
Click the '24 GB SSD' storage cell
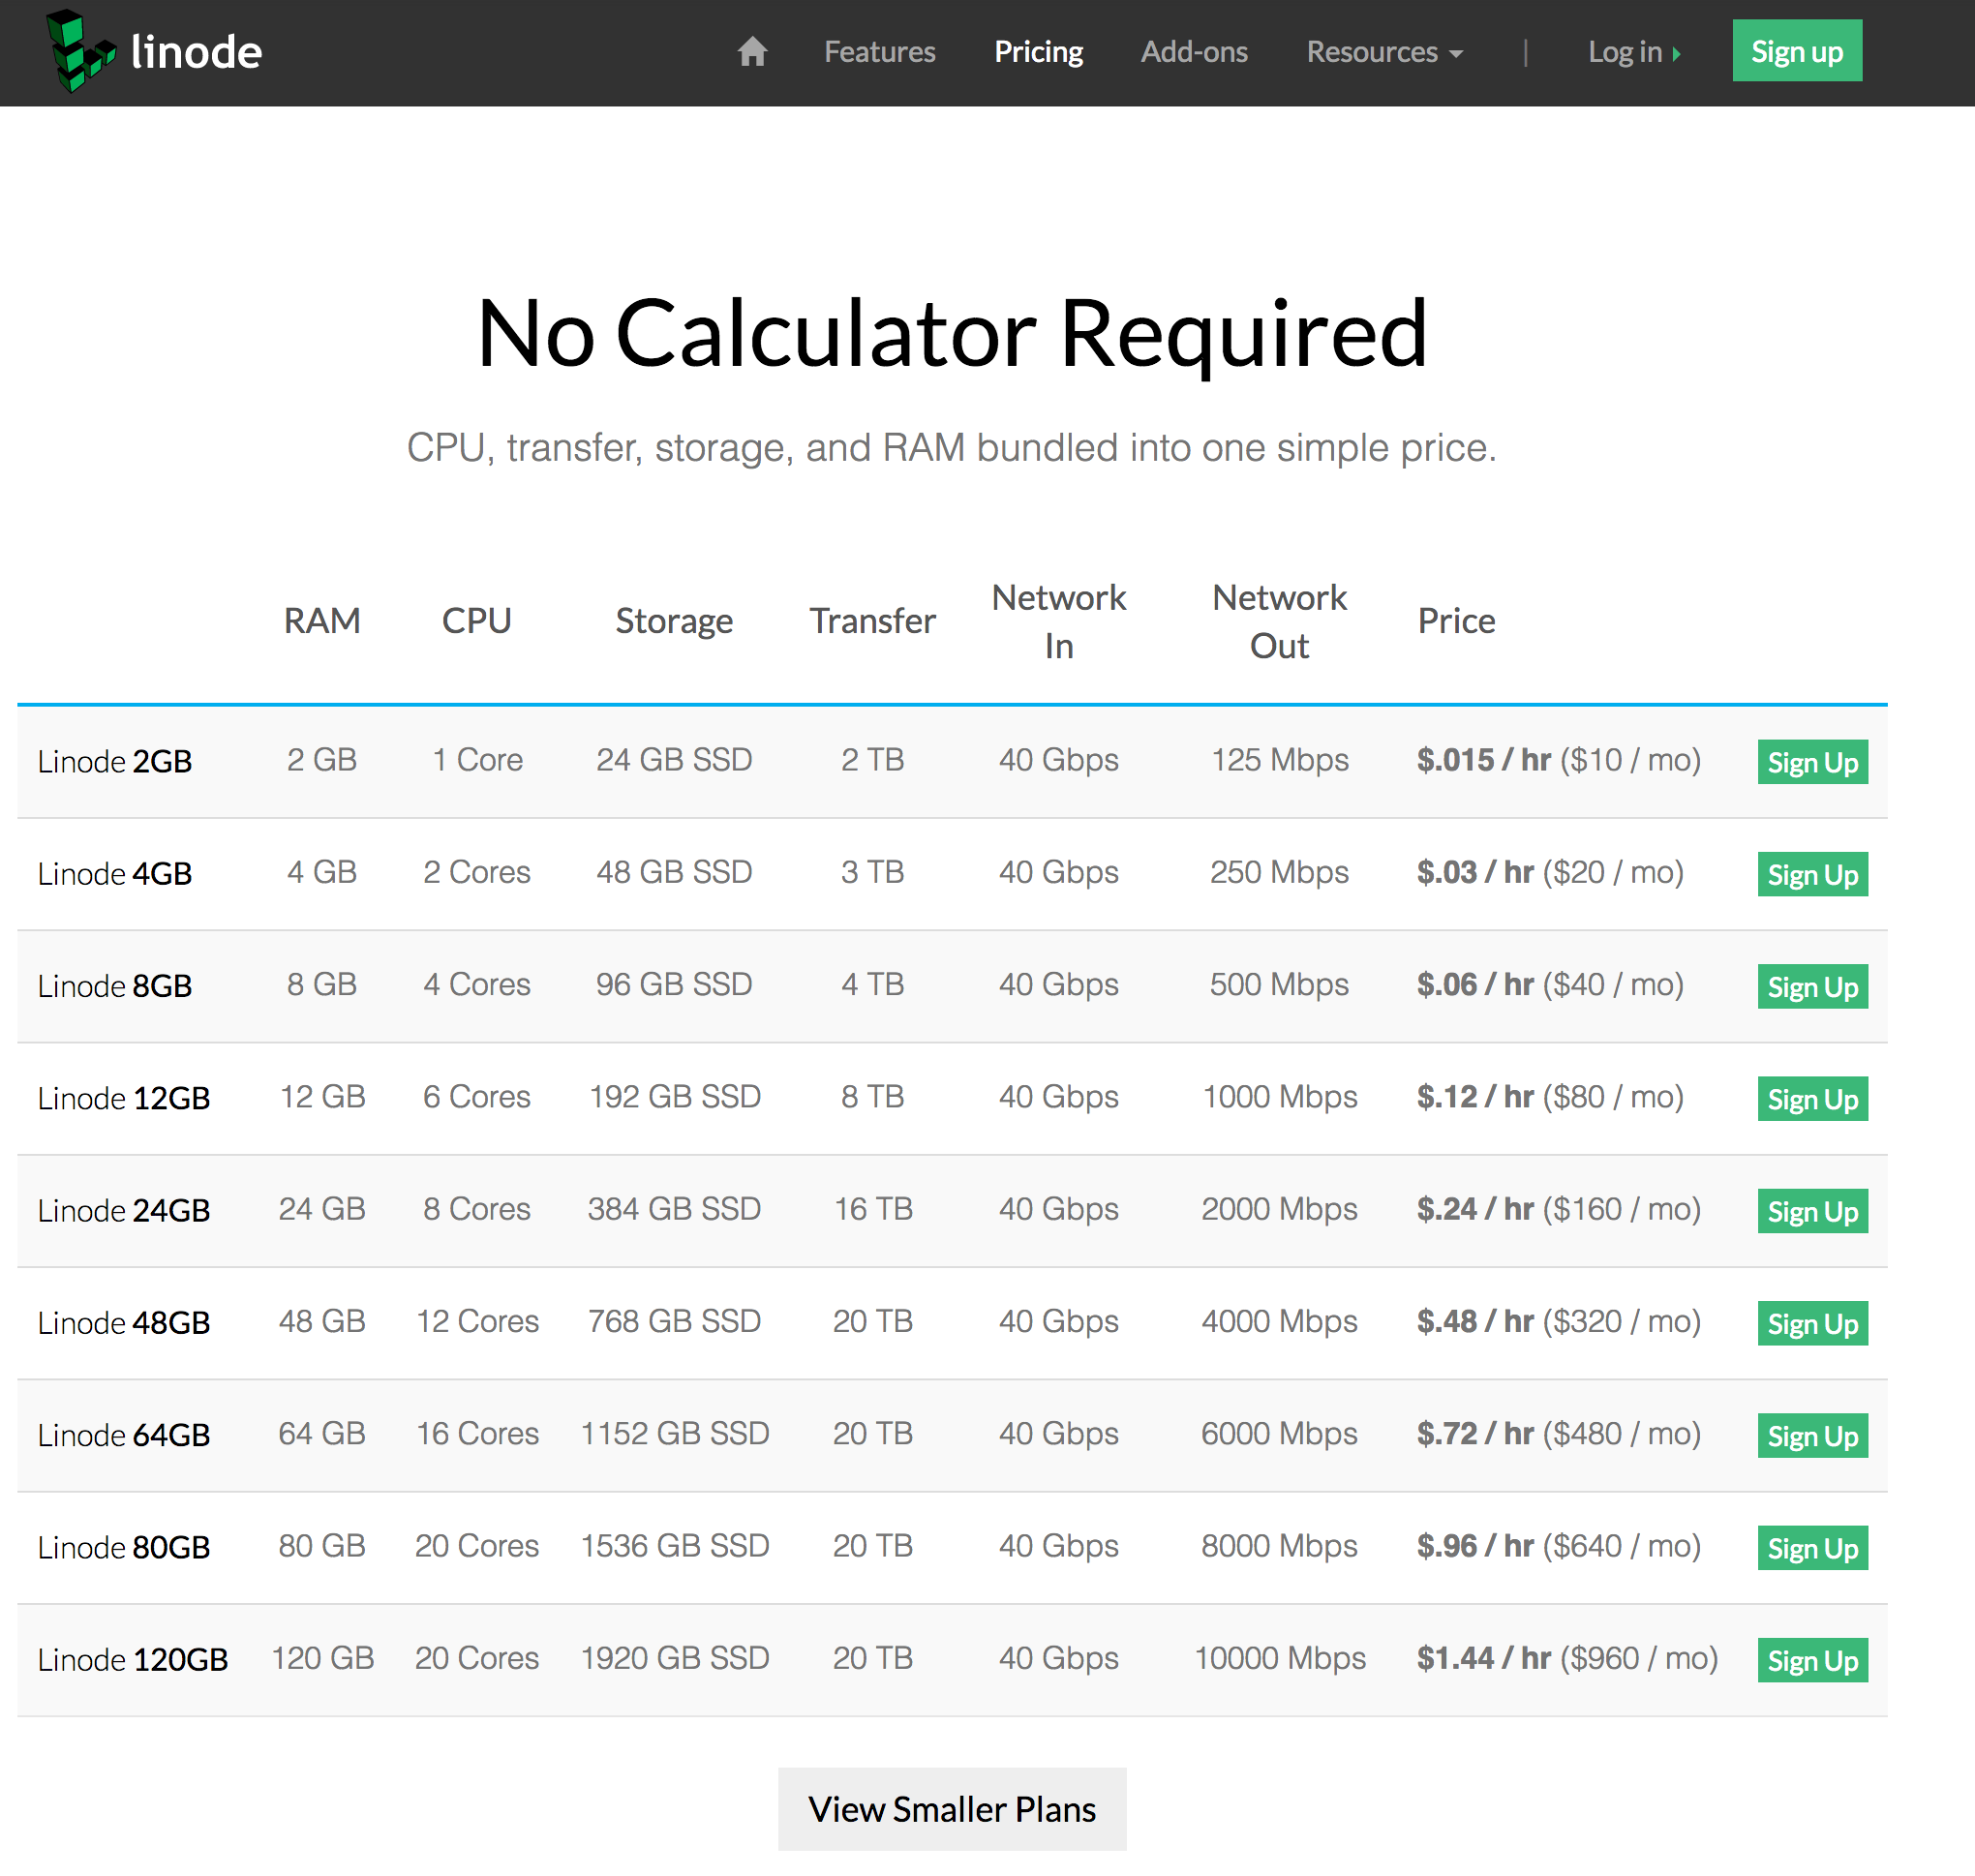tap(674, 760)
